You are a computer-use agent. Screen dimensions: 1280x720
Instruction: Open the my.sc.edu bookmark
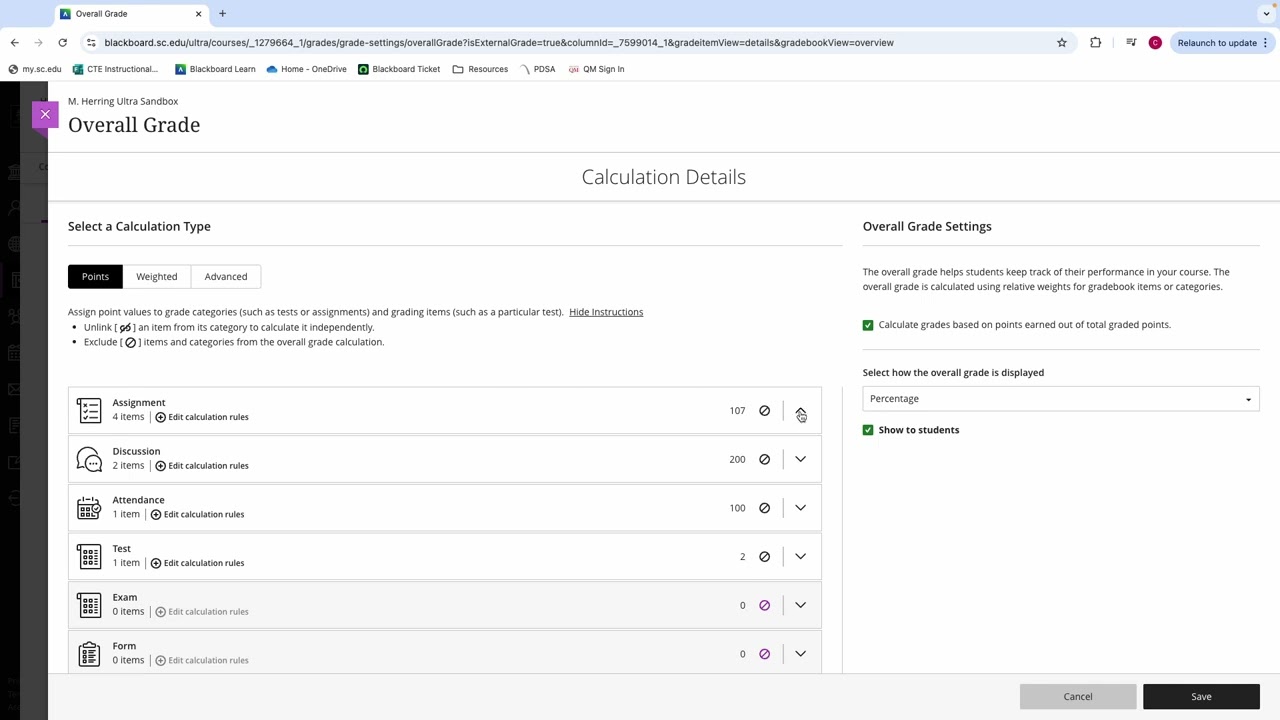coord(35,69)
